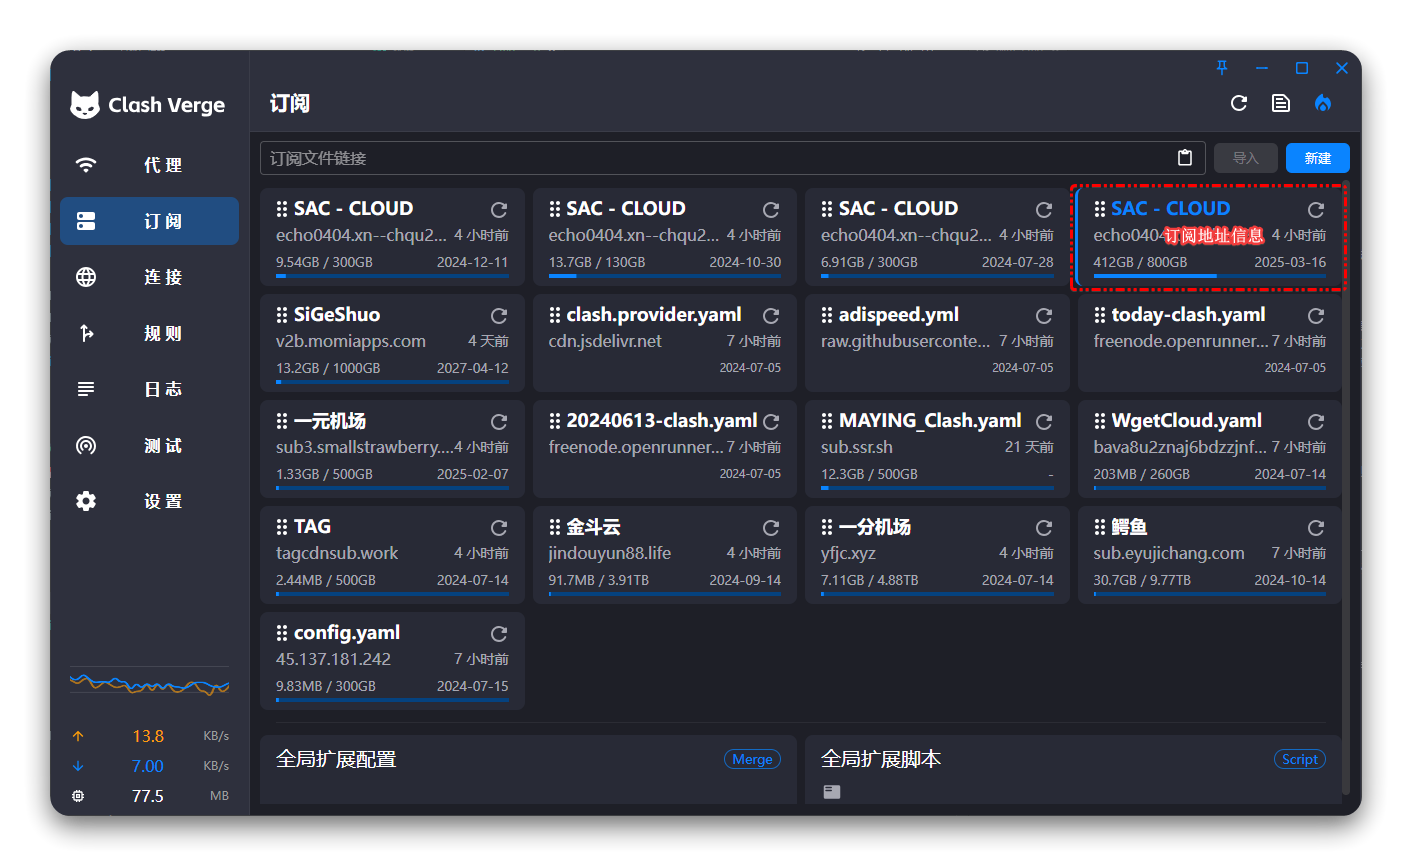Open the 设置 settings page

pos(150,501)
